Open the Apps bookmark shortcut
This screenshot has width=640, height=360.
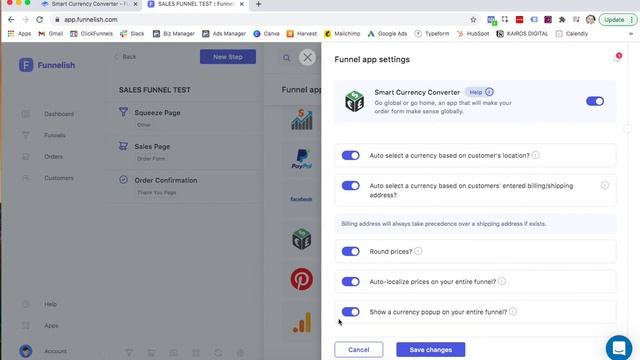point(20,34)
